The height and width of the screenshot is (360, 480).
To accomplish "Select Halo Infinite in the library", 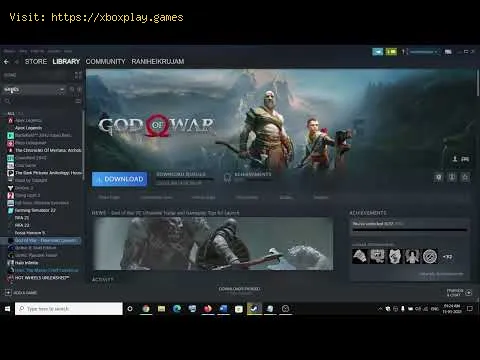I will coord(26,263).
